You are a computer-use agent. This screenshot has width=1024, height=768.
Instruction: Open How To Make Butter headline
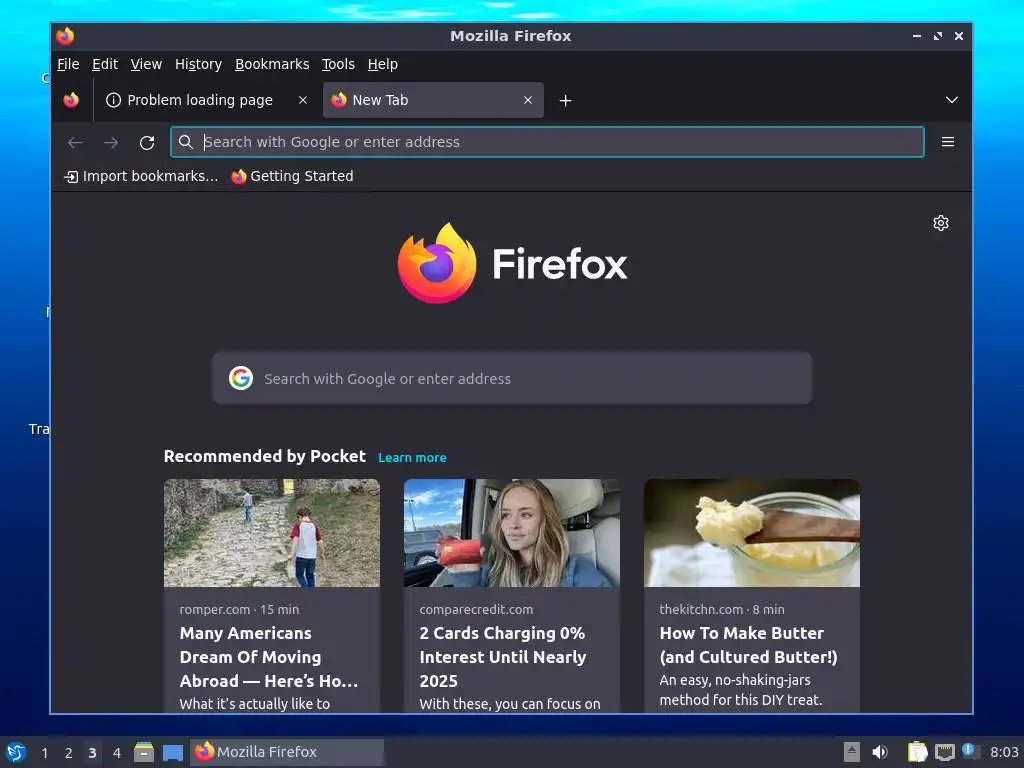(748, 645)
